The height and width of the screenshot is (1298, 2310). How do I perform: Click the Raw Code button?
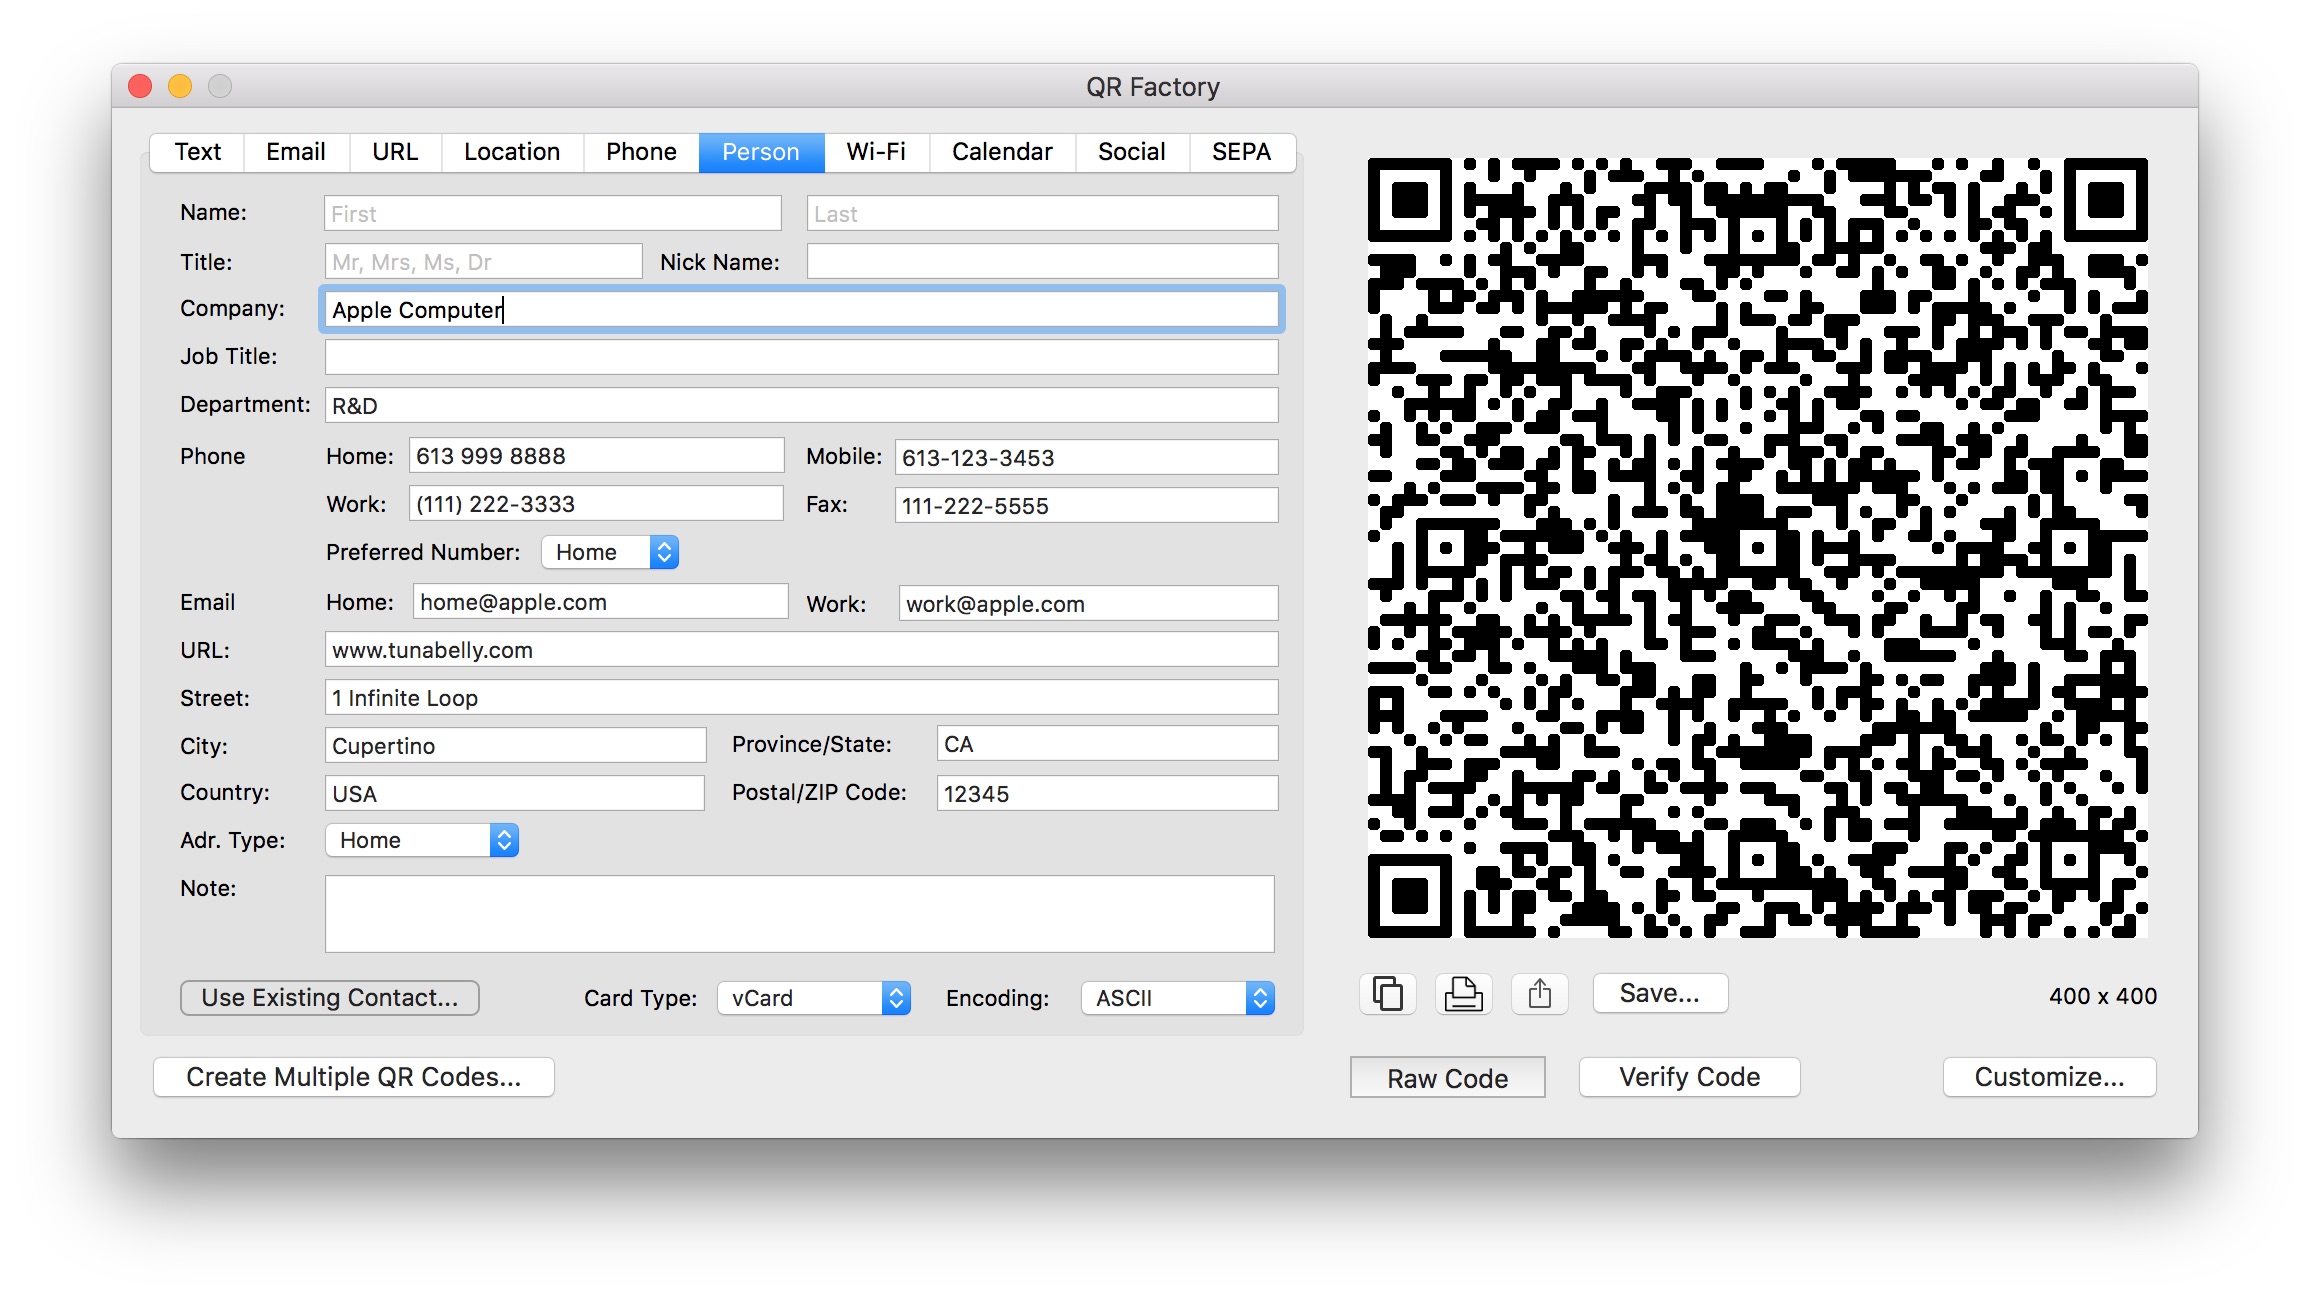(x=1448, y=1078)
